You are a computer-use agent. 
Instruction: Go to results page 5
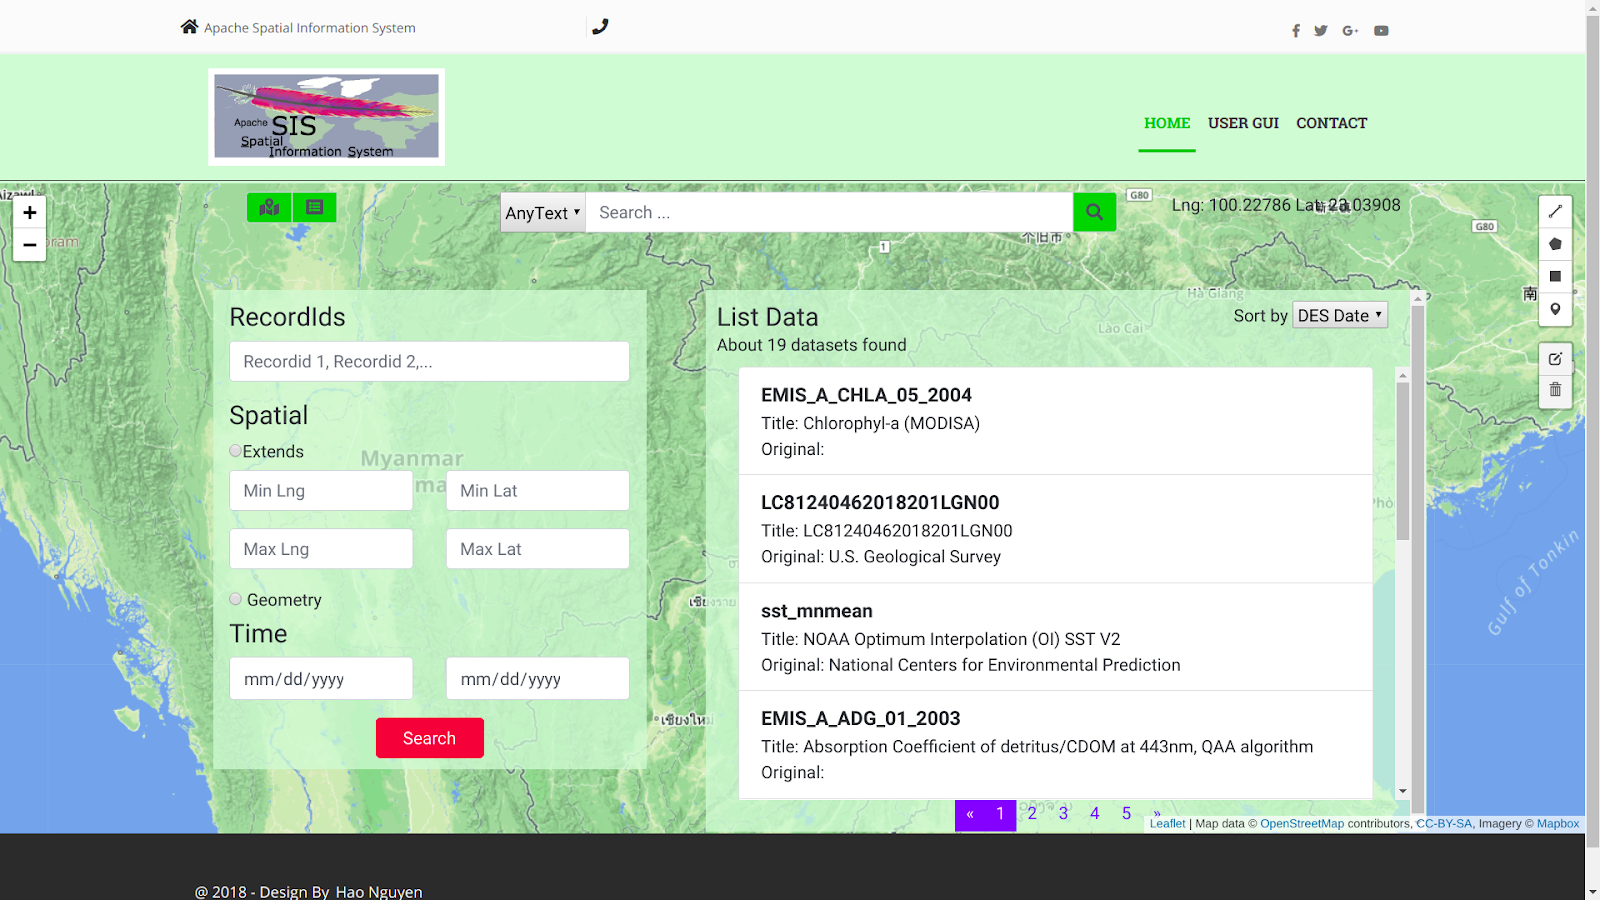1126,814
